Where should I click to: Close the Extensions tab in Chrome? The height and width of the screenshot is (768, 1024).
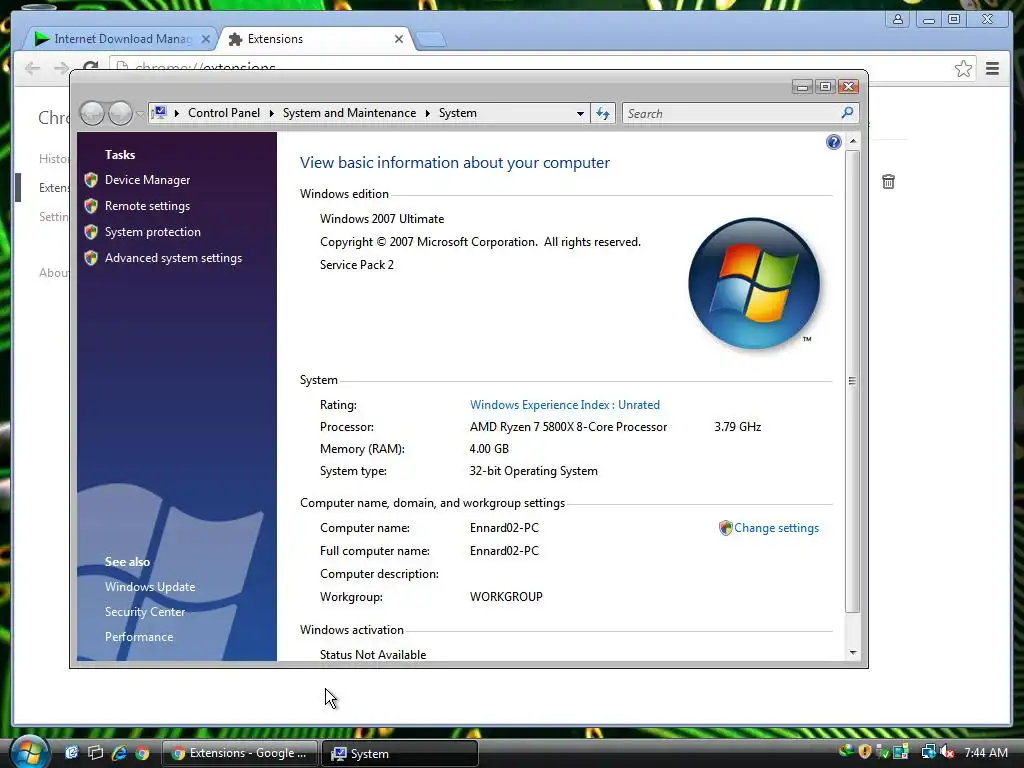click(x=398, y=39)
